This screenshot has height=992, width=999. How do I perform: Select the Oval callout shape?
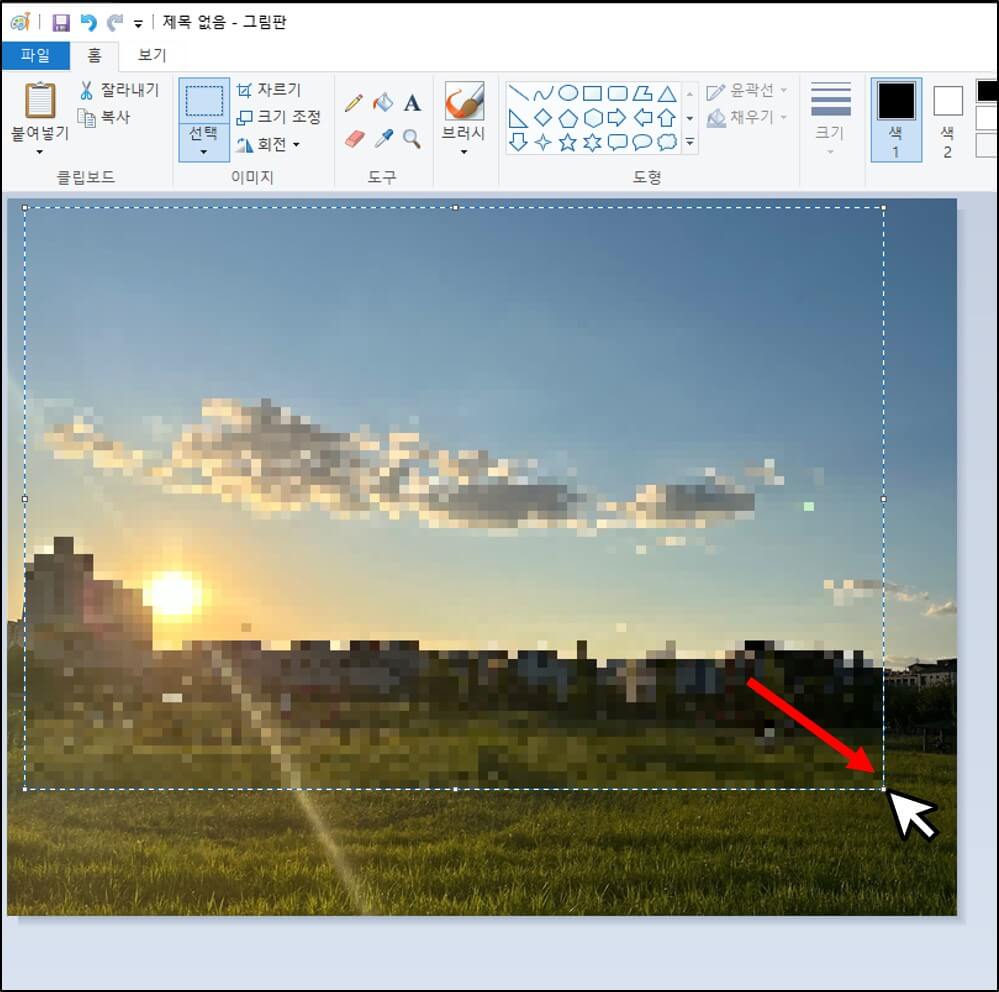click(x=642, y=142)
